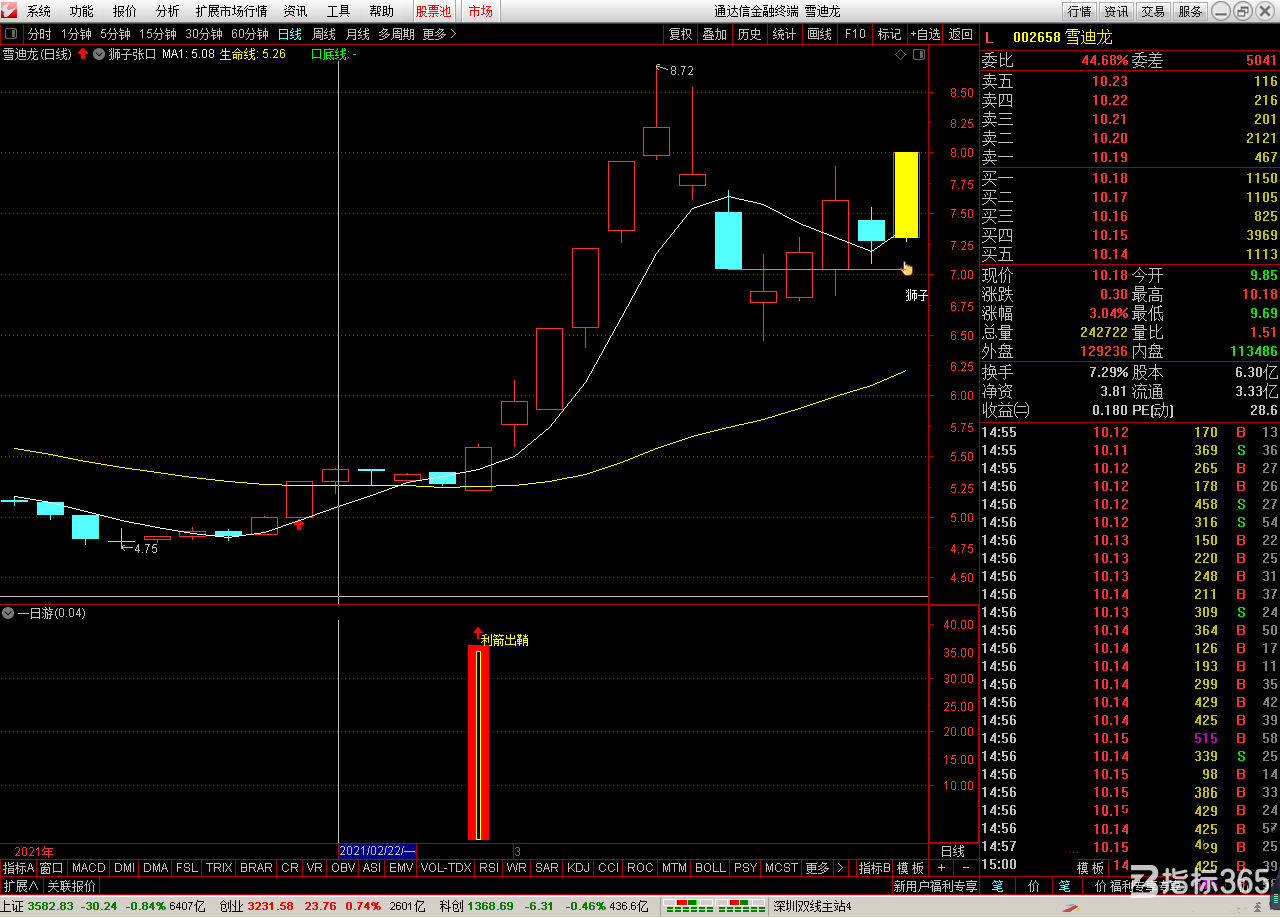Click 叠加 in the chart toolbar
Viewport: 1280px width, 918px height.
click(714, 34)
